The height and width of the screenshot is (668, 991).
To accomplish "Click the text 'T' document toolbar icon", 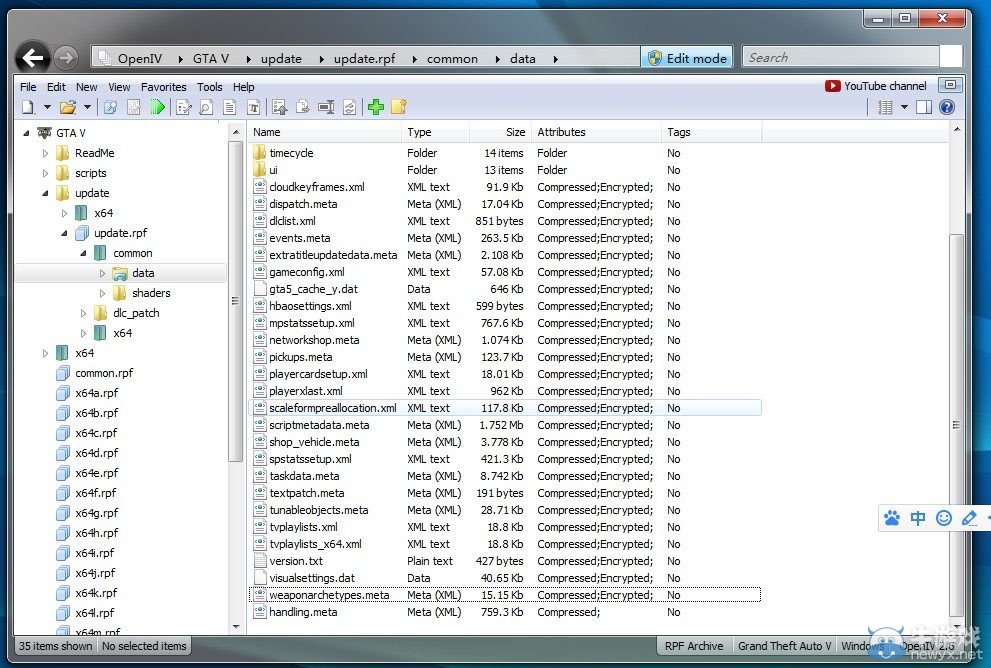I will tap(253, 107).
